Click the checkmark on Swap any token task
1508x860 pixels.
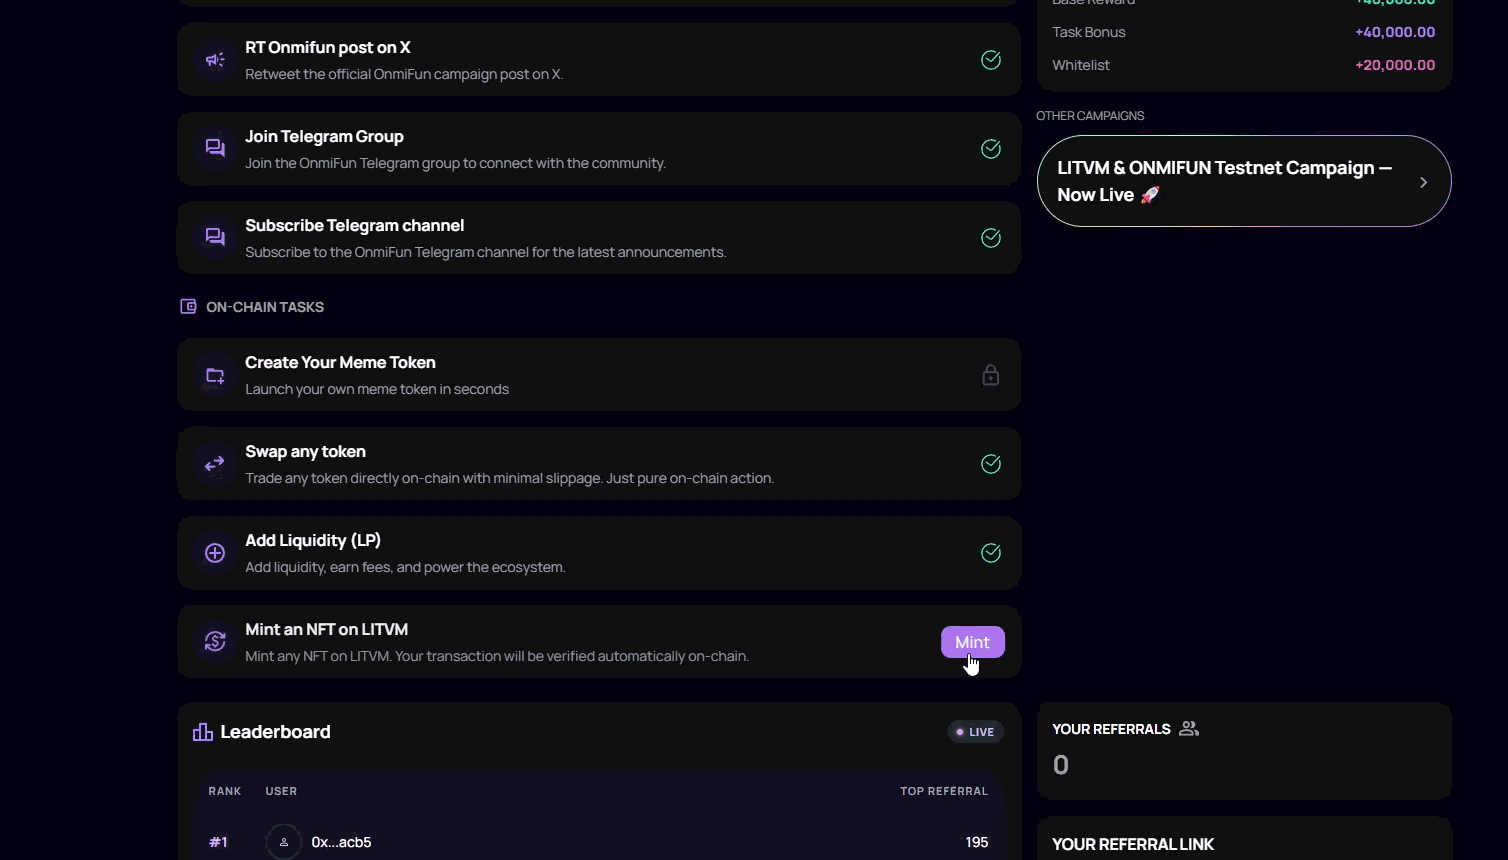pos(991,464)
